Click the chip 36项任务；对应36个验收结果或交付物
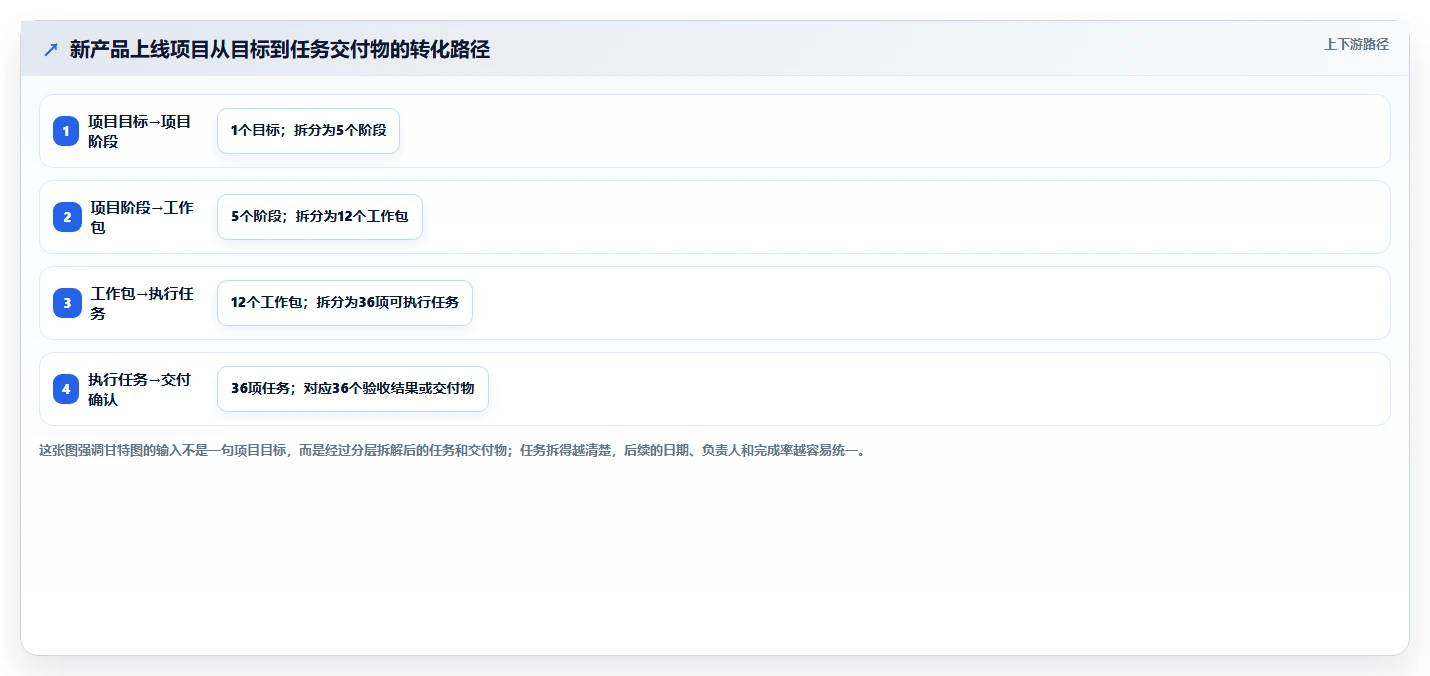The image size is (1430, 676). coord(353,389)
